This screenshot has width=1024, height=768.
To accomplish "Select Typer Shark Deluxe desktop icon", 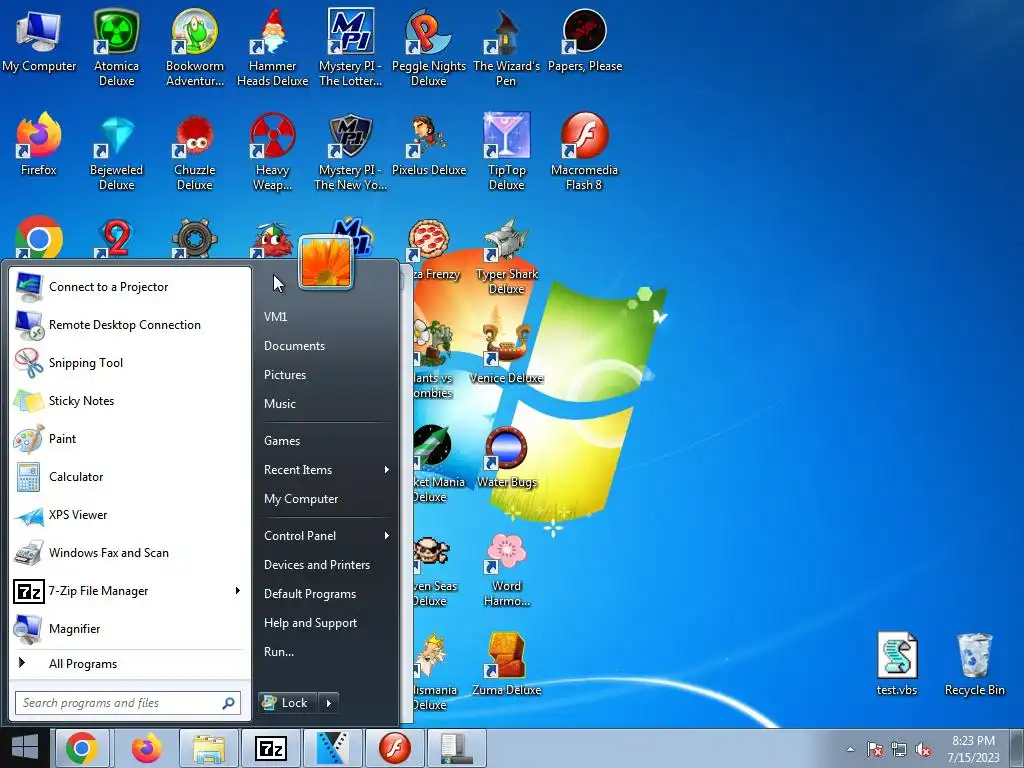I will click(x=506, y=256).
